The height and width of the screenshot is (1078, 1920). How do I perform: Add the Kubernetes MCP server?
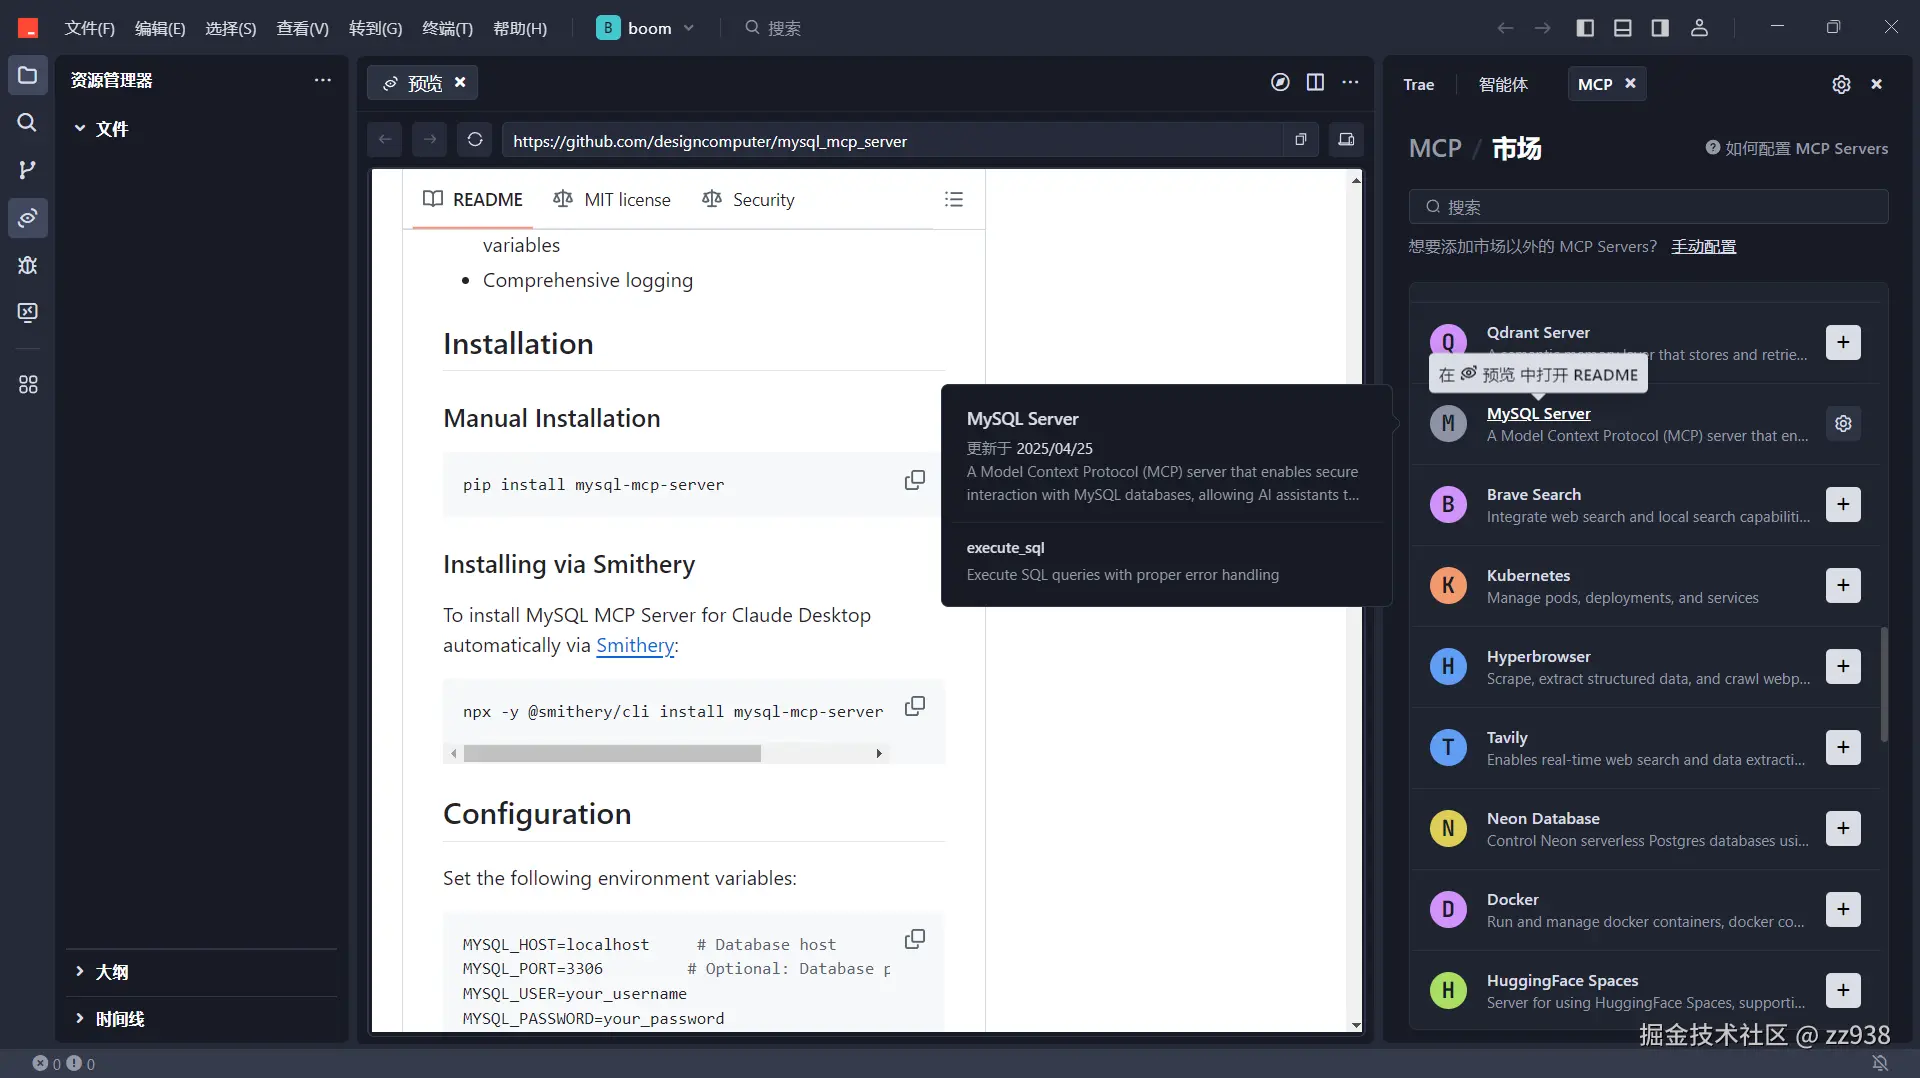tap(1843, 586)
